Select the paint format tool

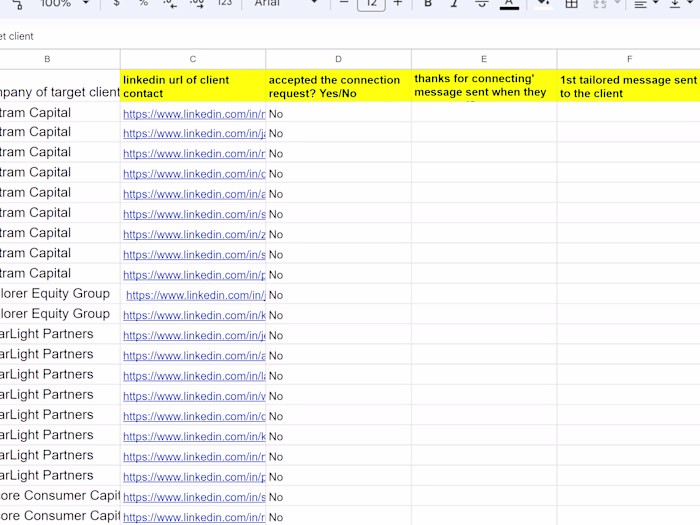pos(17,4)
